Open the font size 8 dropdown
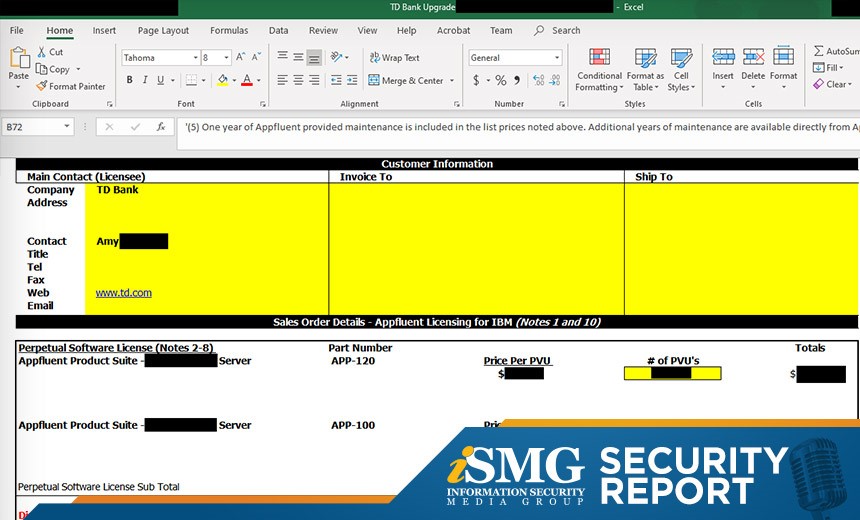 (226, 58)
